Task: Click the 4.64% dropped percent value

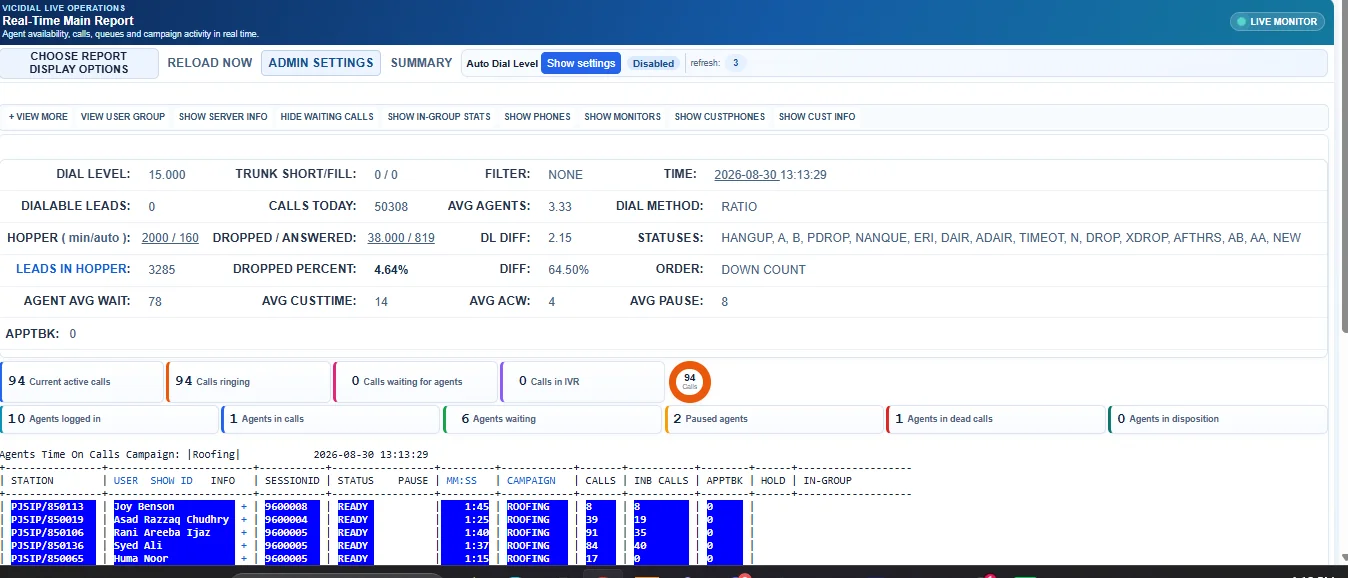Action: (x=391, y=270)
